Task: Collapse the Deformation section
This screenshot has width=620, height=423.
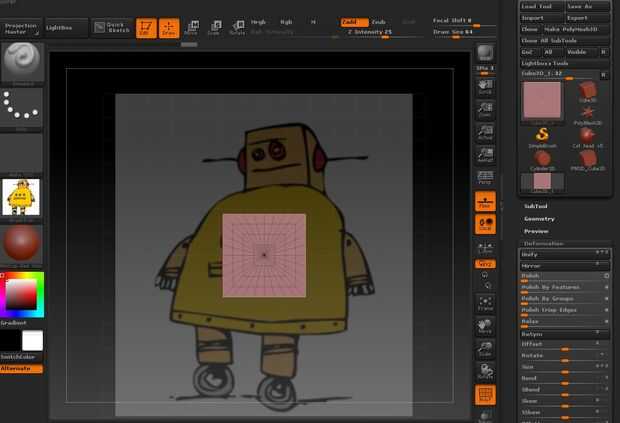Action: (544, 244)
